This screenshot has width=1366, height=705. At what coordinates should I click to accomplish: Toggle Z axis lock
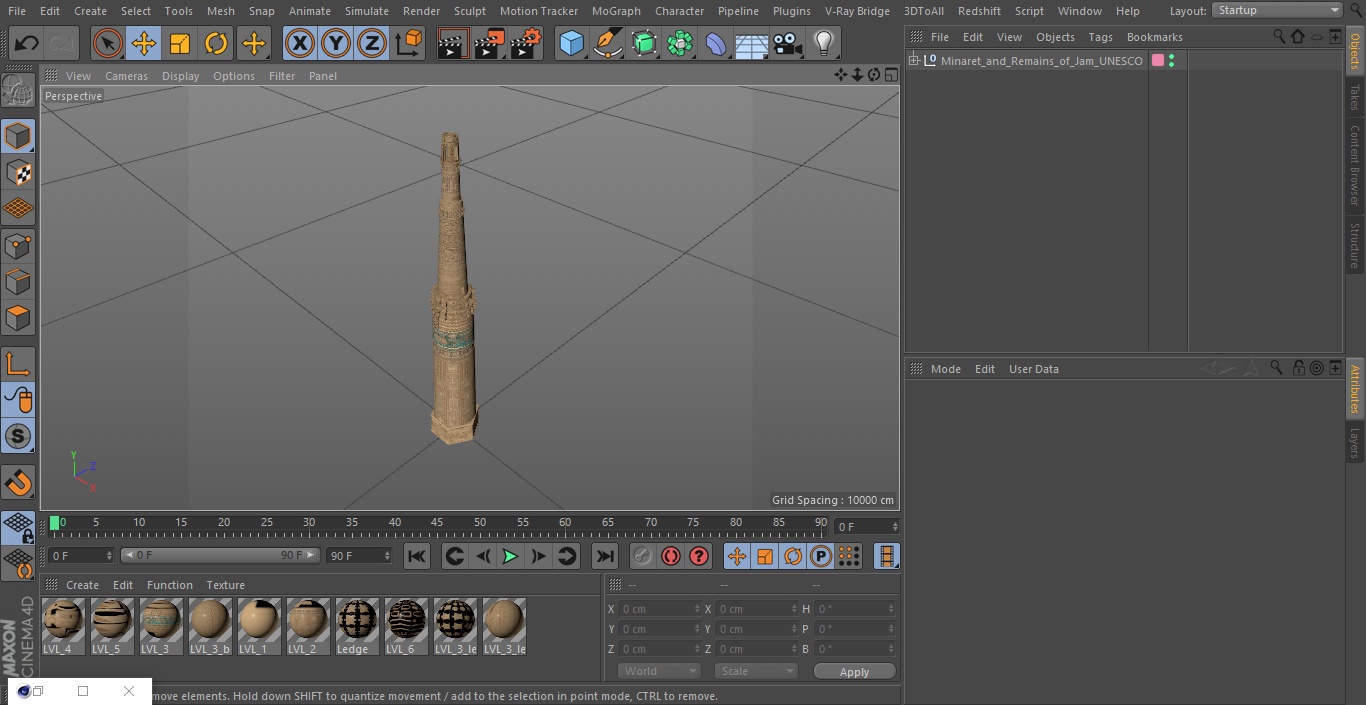click(x=372, y=43)
